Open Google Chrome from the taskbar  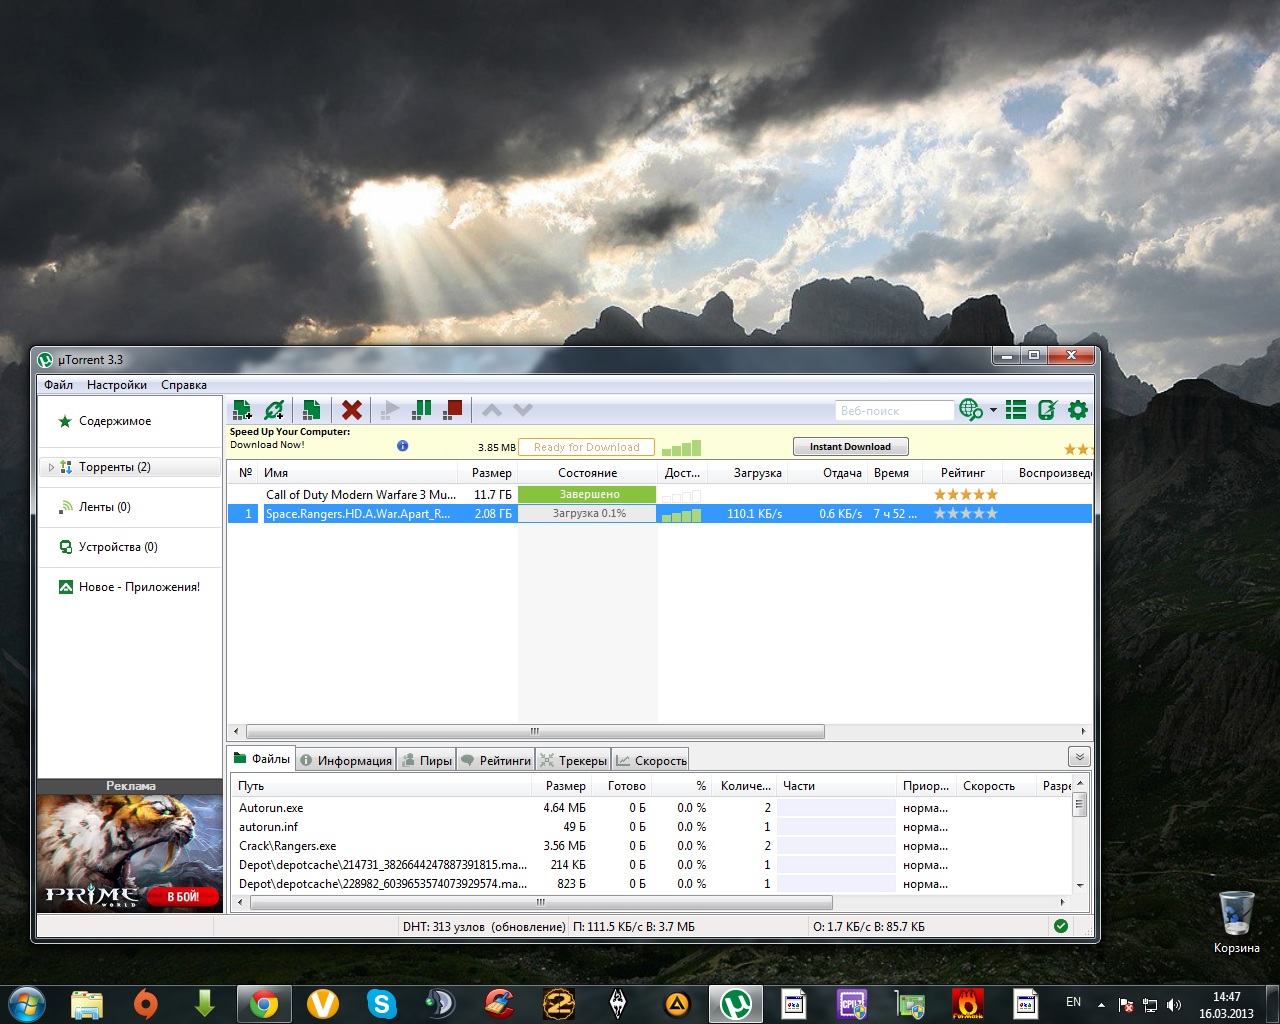pos(264,1003)
